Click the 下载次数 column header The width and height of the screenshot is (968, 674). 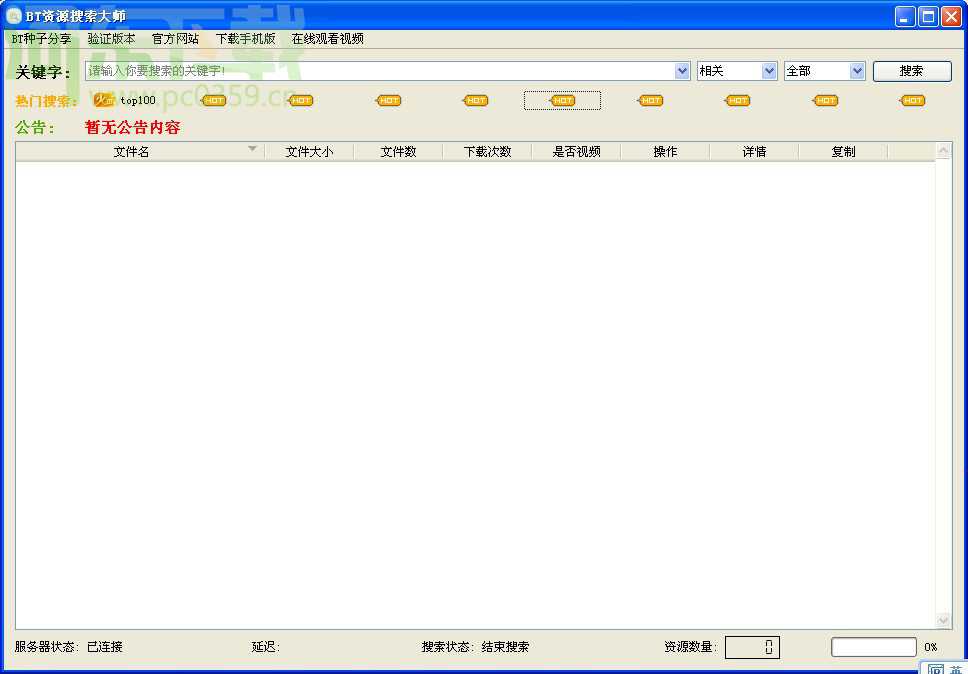[487, 151]
